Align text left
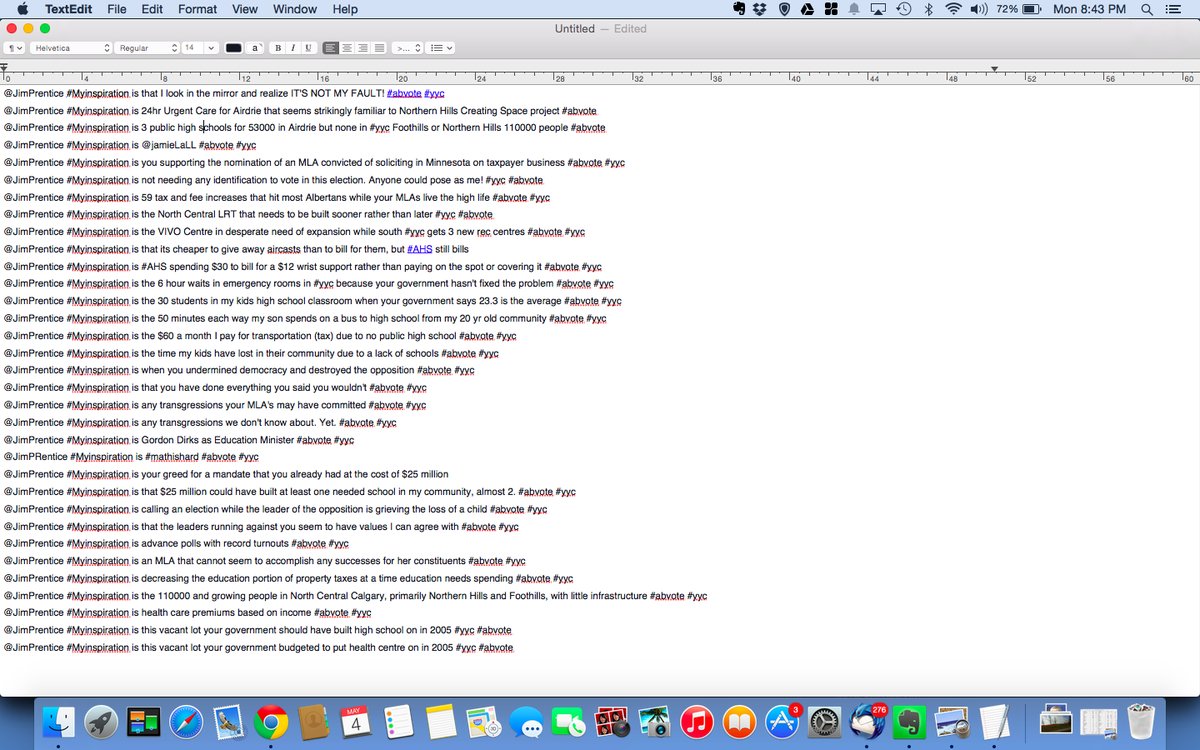Viewport: 1200px width, 750px height. 329,48
